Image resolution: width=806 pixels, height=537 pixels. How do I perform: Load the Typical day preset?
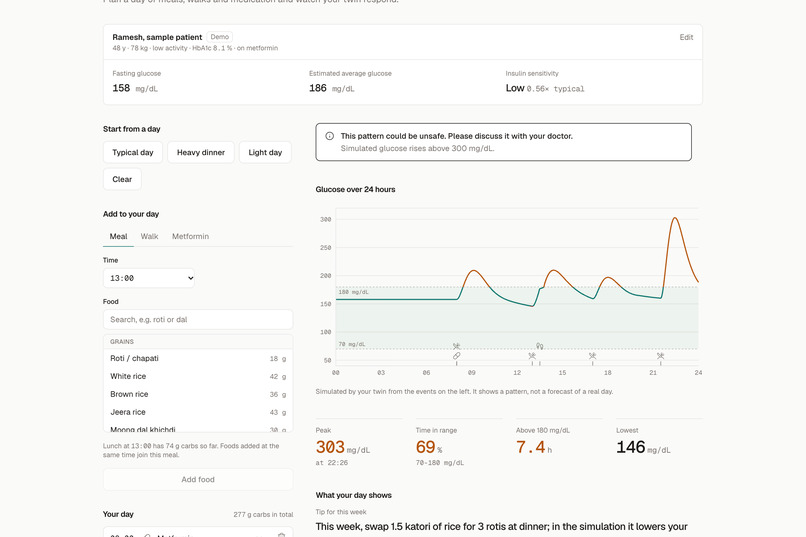pos(133,153)
